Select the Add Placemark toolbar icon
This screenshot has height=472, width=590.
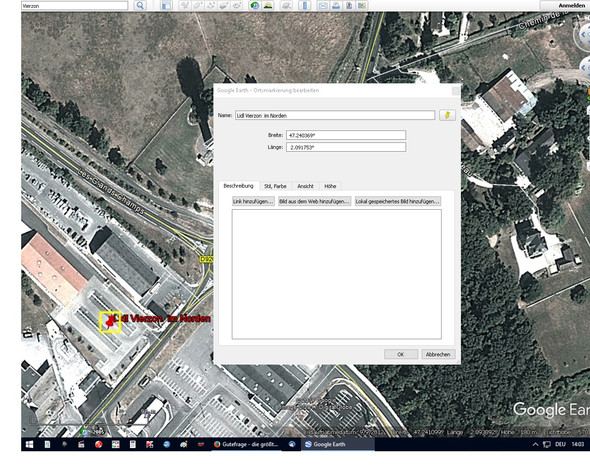pos(185,5)
